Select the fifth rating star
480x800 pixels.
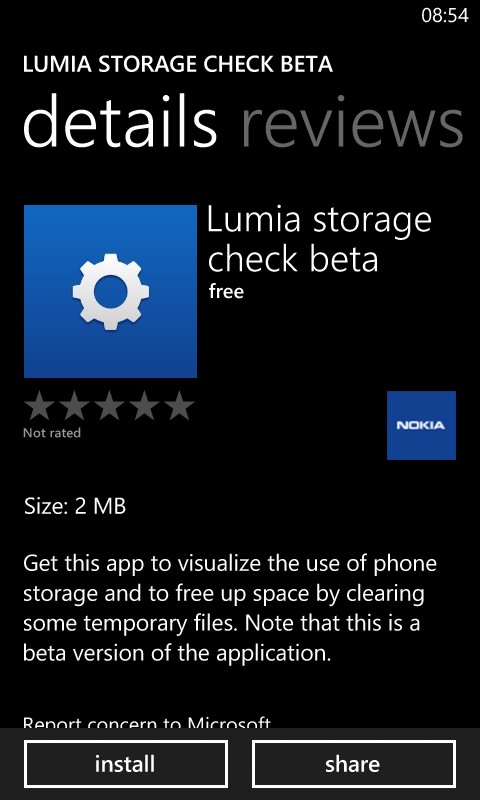coord(179,406)
